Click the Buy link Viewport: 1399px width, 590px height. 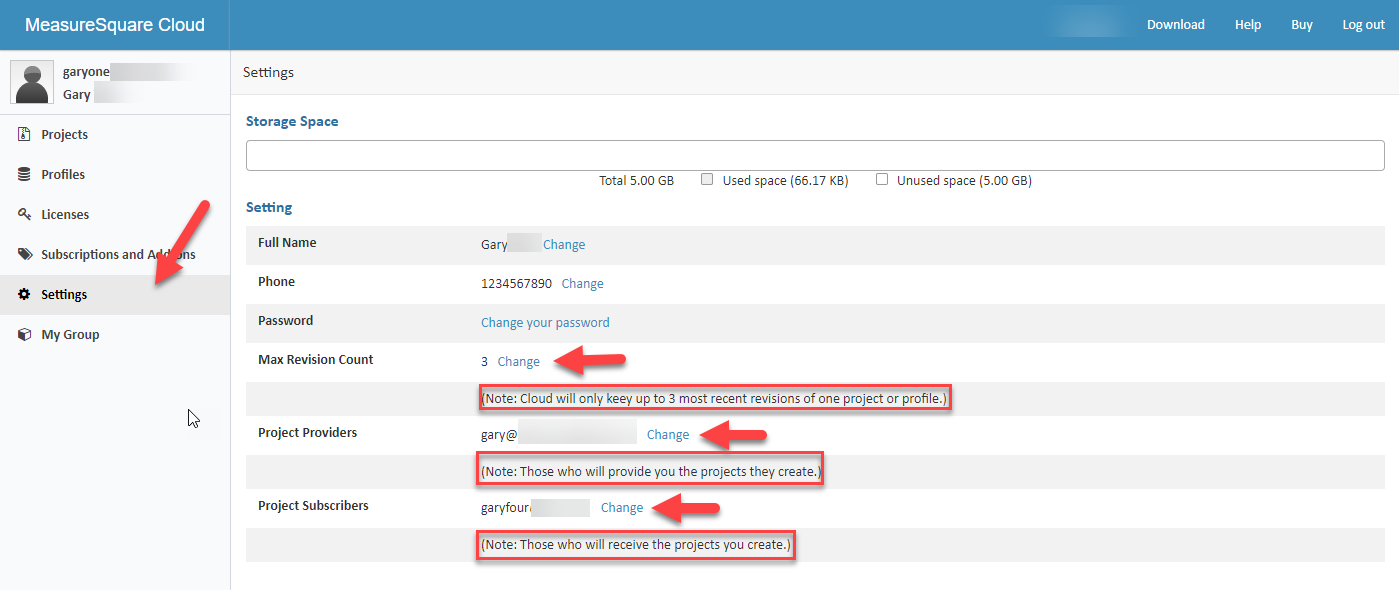coord(1302,25)
